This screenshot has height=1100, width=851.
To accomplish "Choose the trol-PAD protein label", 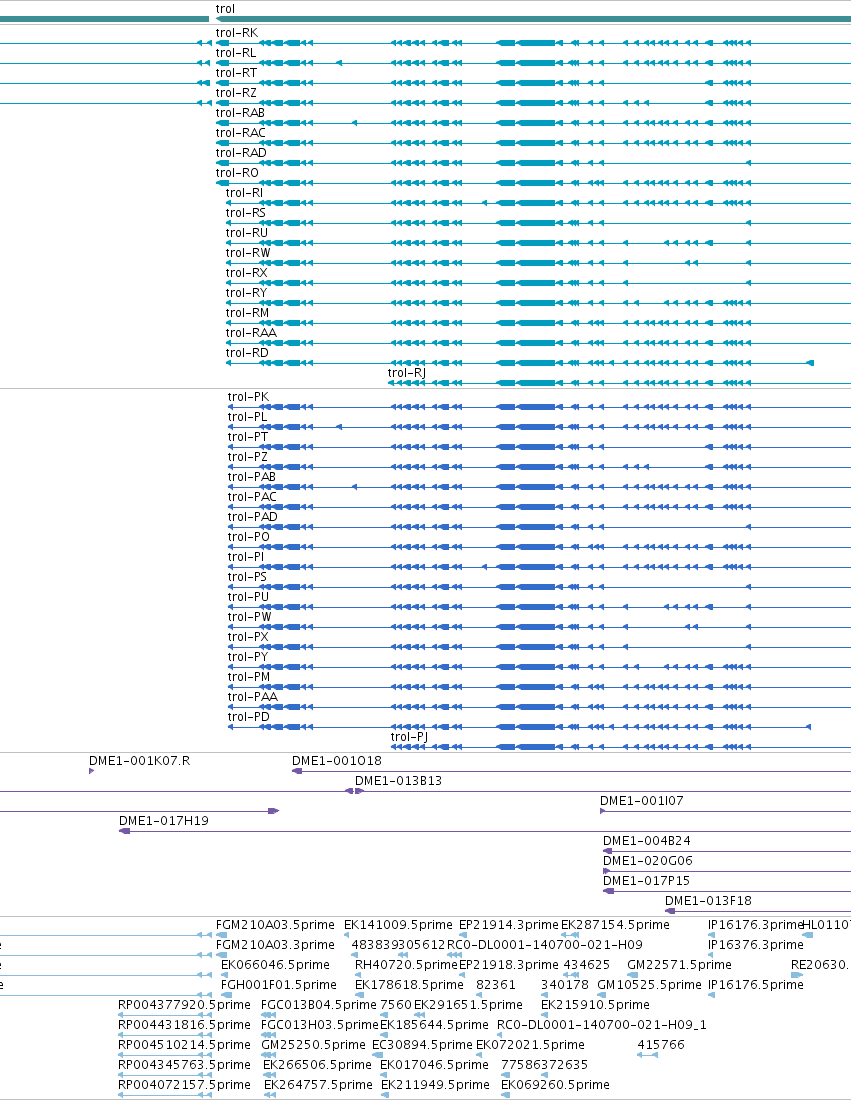I will (x=253, y=517).
